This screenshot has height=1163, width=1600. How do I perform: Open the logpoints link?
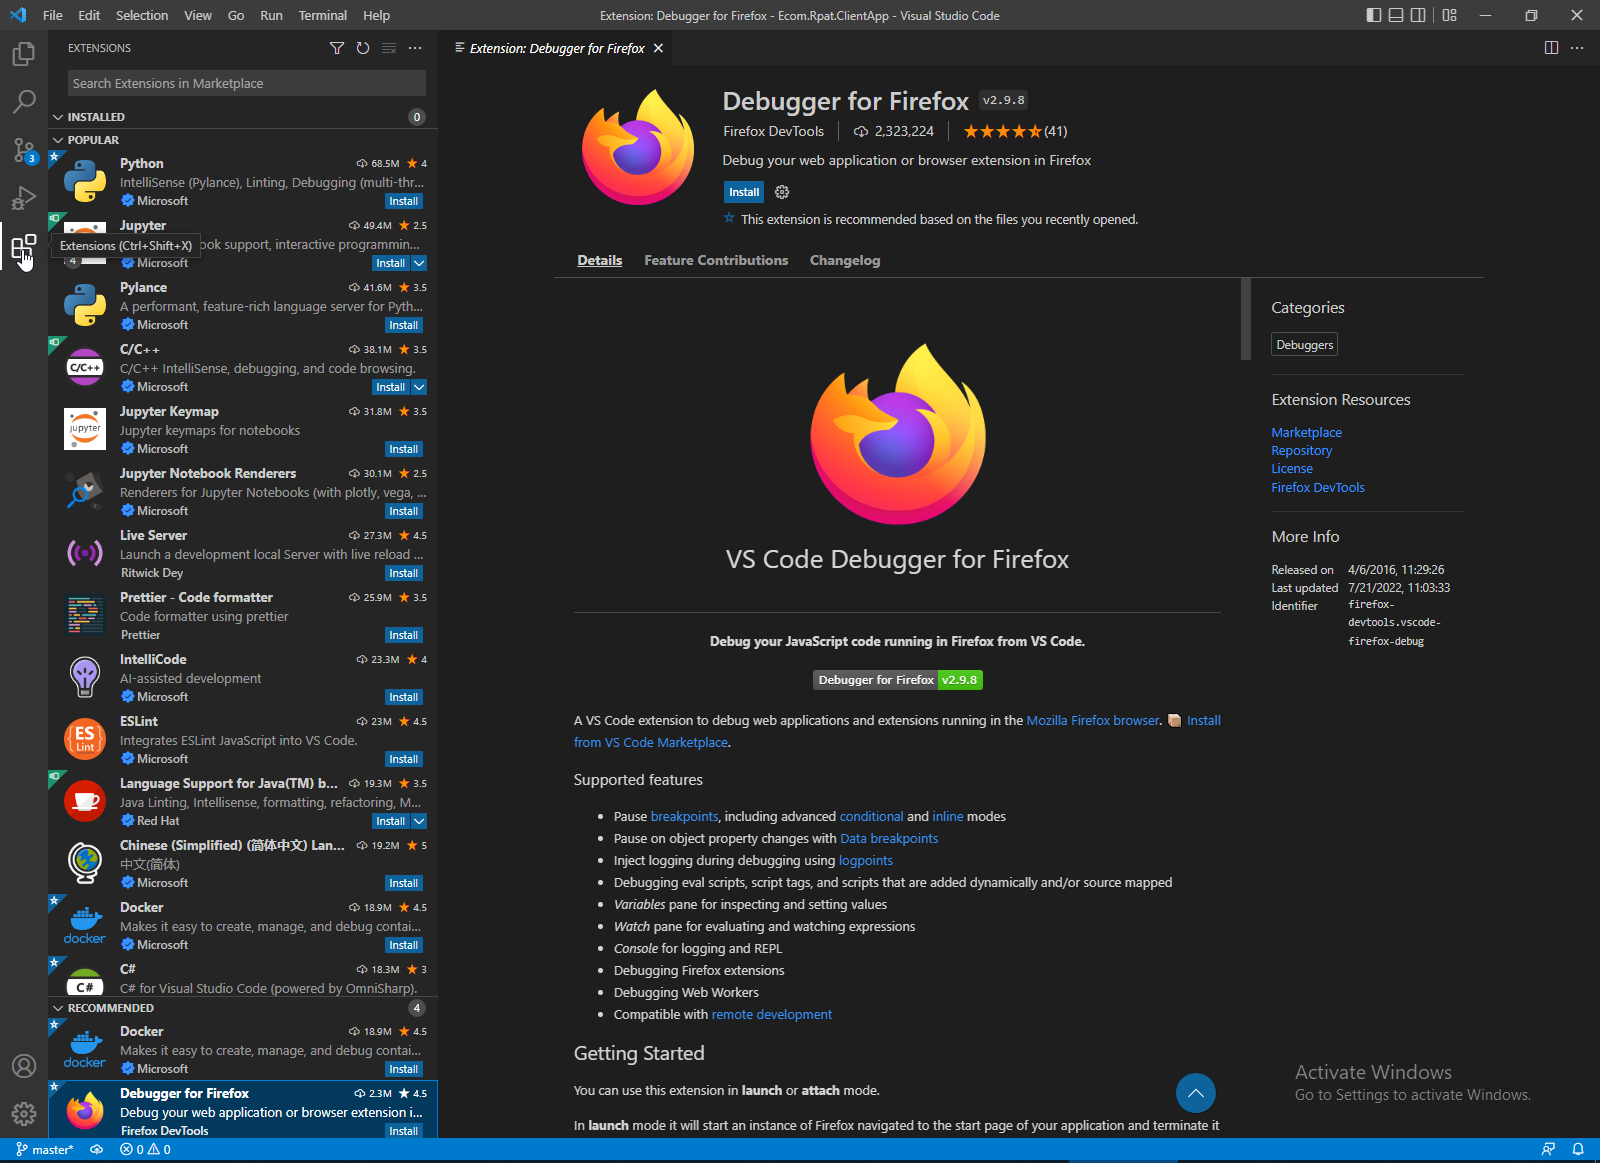[865, 860]
